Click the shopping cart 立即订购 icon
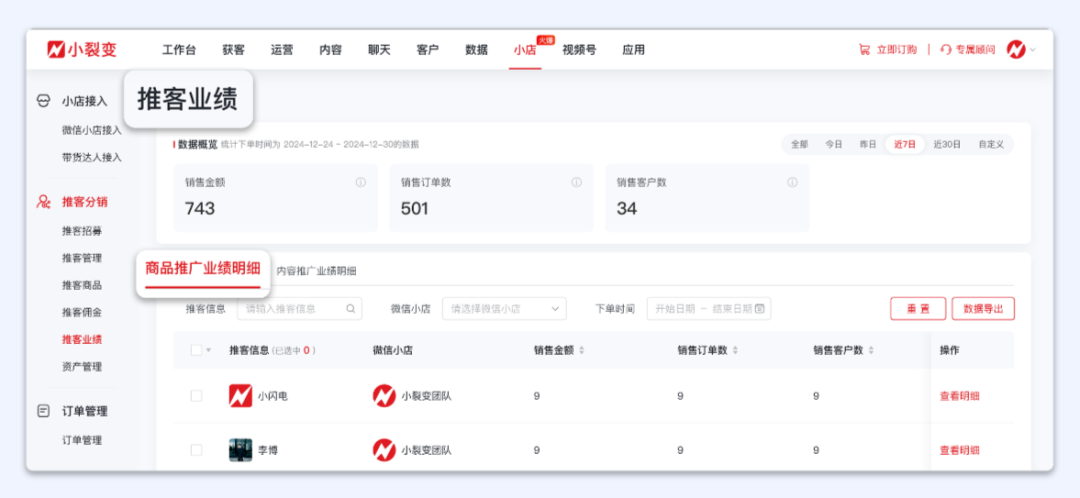 click(864, 49)
